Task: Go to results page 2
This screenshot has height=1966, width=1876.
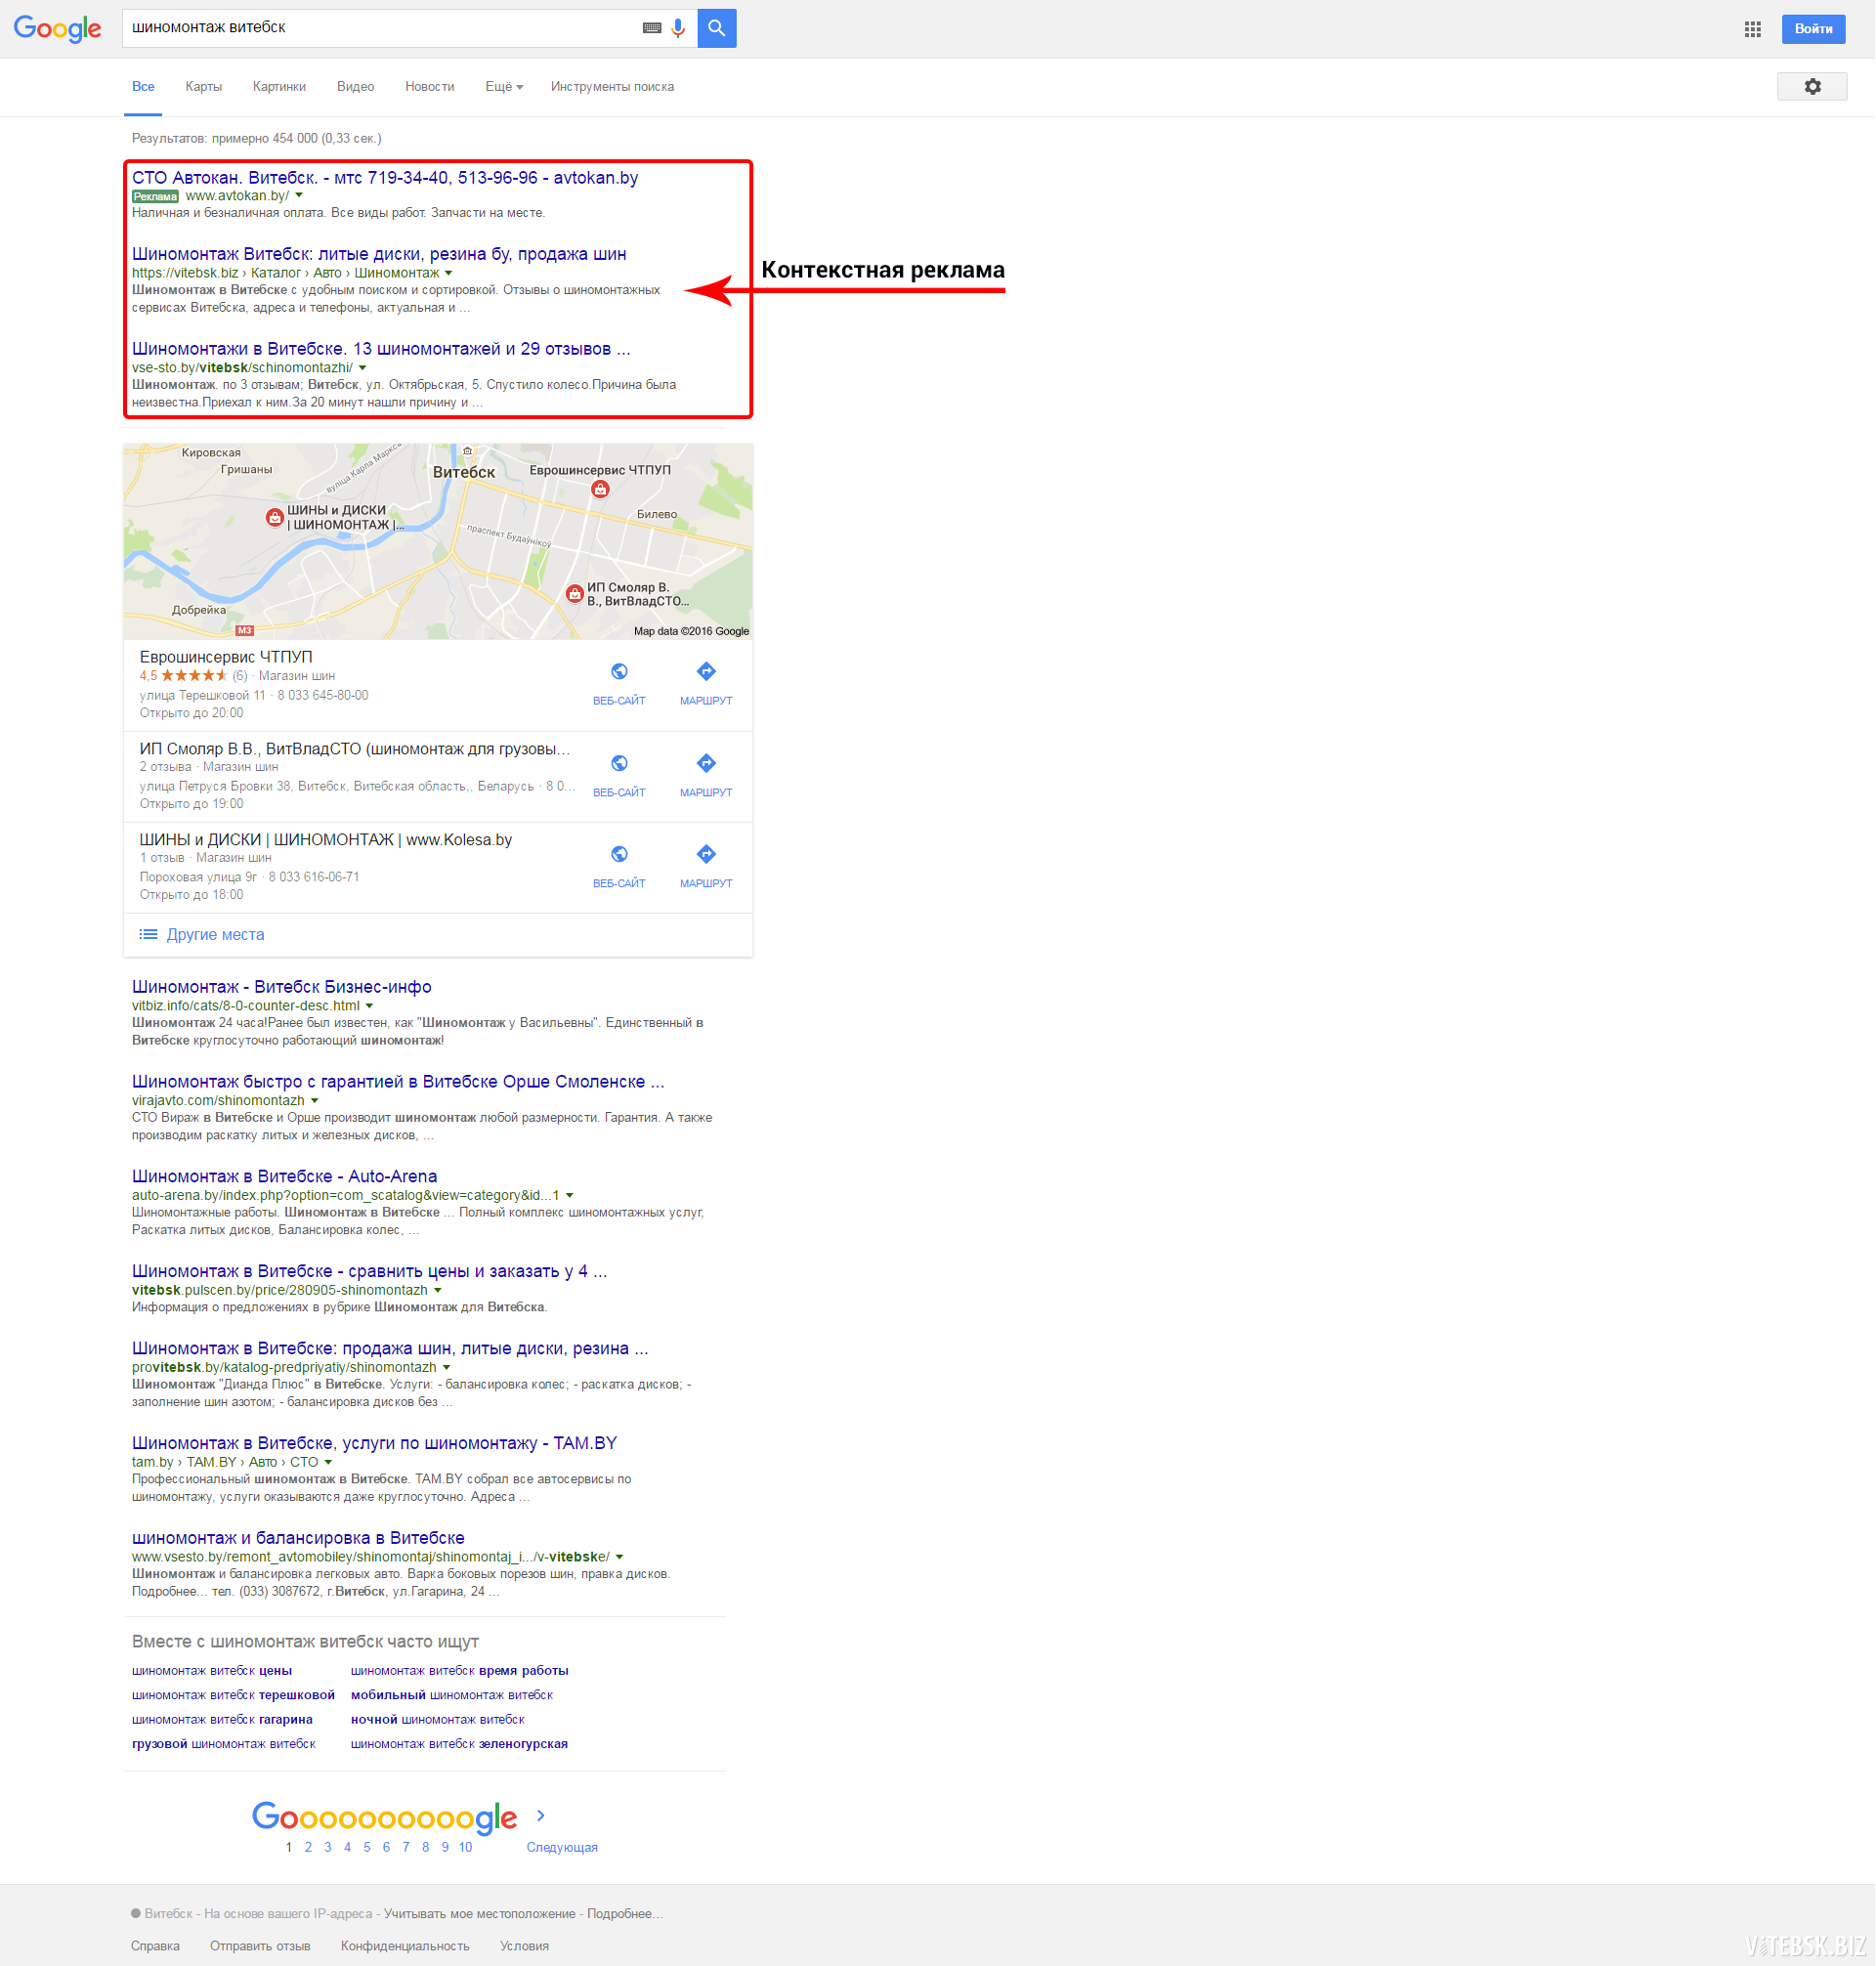Action: click(308, 1848)
